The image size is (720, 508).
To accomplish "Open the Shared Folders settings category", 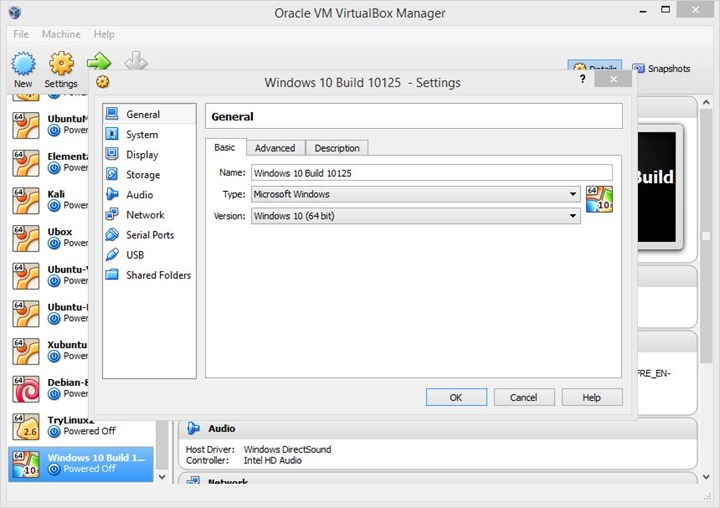I will [149, 275].
